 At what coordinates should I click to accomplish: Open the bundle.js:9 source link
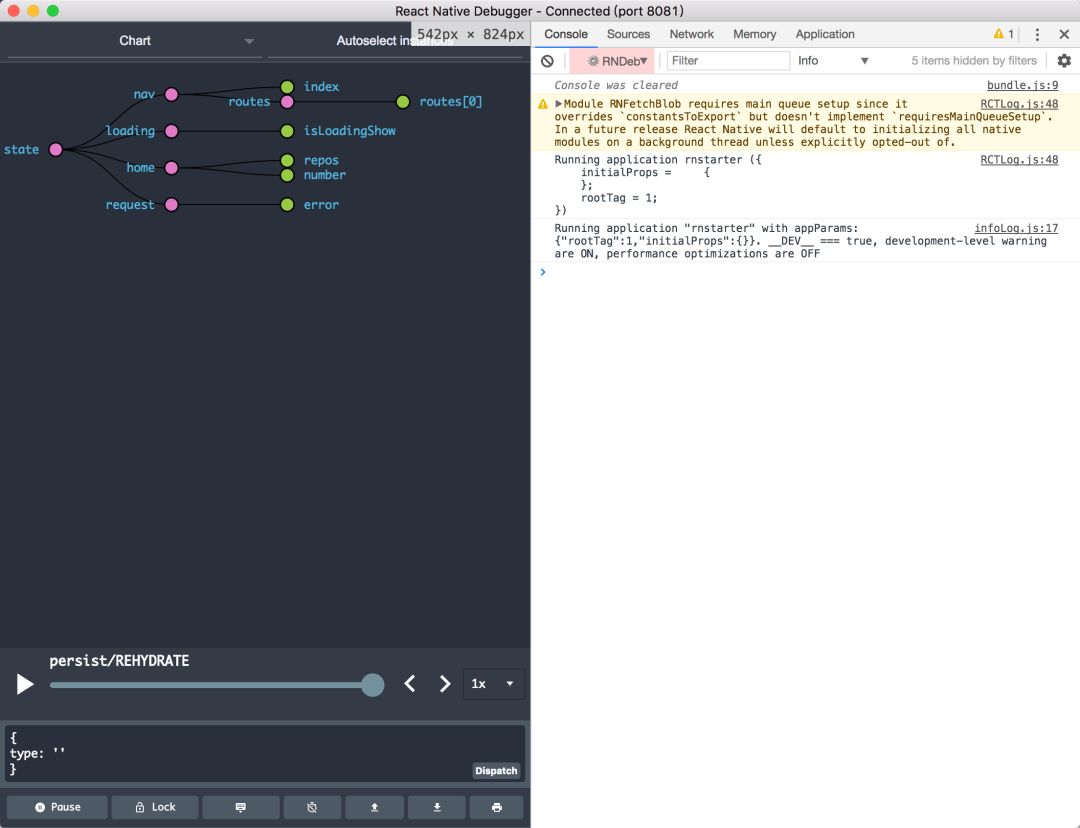pos(1022,85)
